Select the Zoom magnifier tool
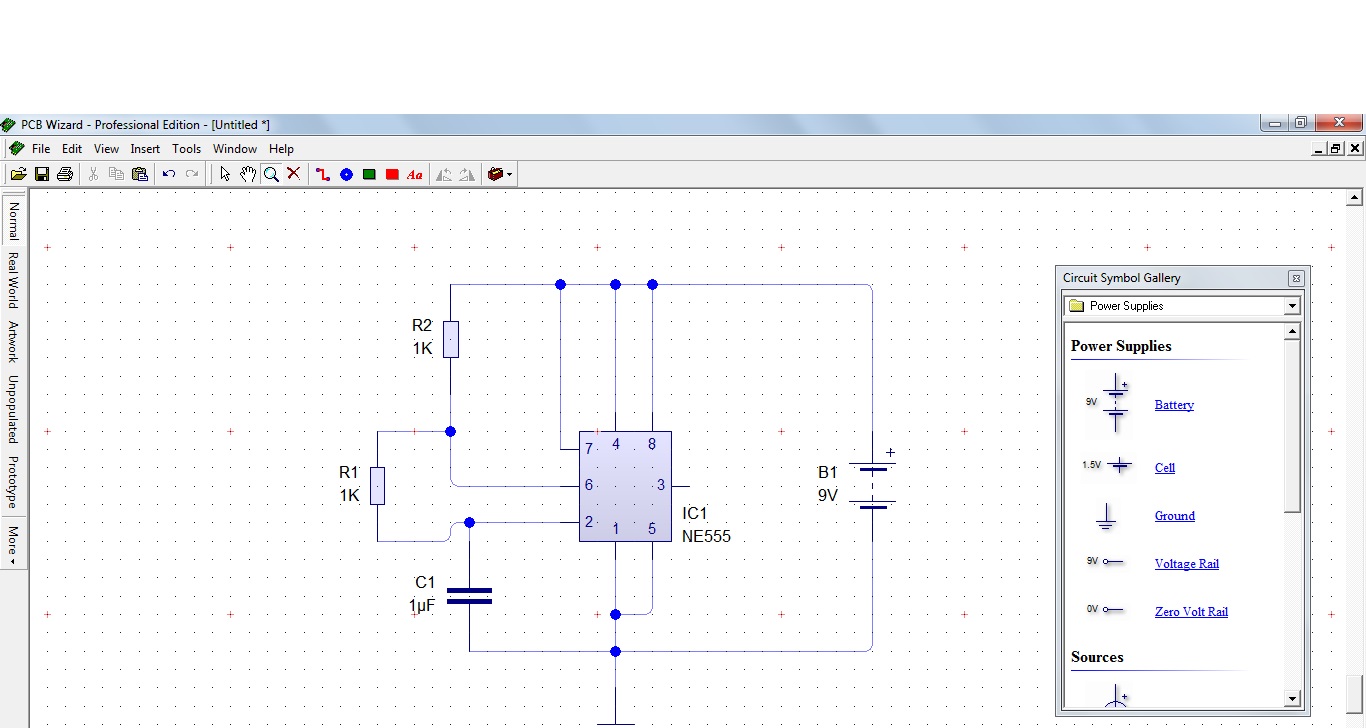The image size is (1366, 728). click(x=271, y=174)
